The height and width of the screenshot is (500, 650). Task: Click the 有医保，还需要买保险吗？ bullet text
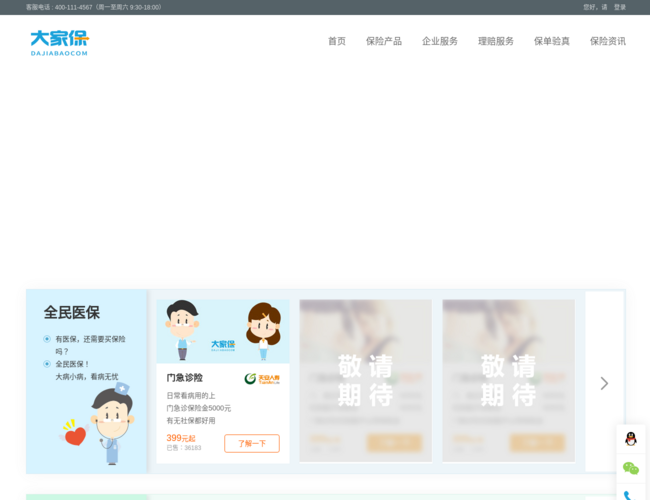point(90,345)
